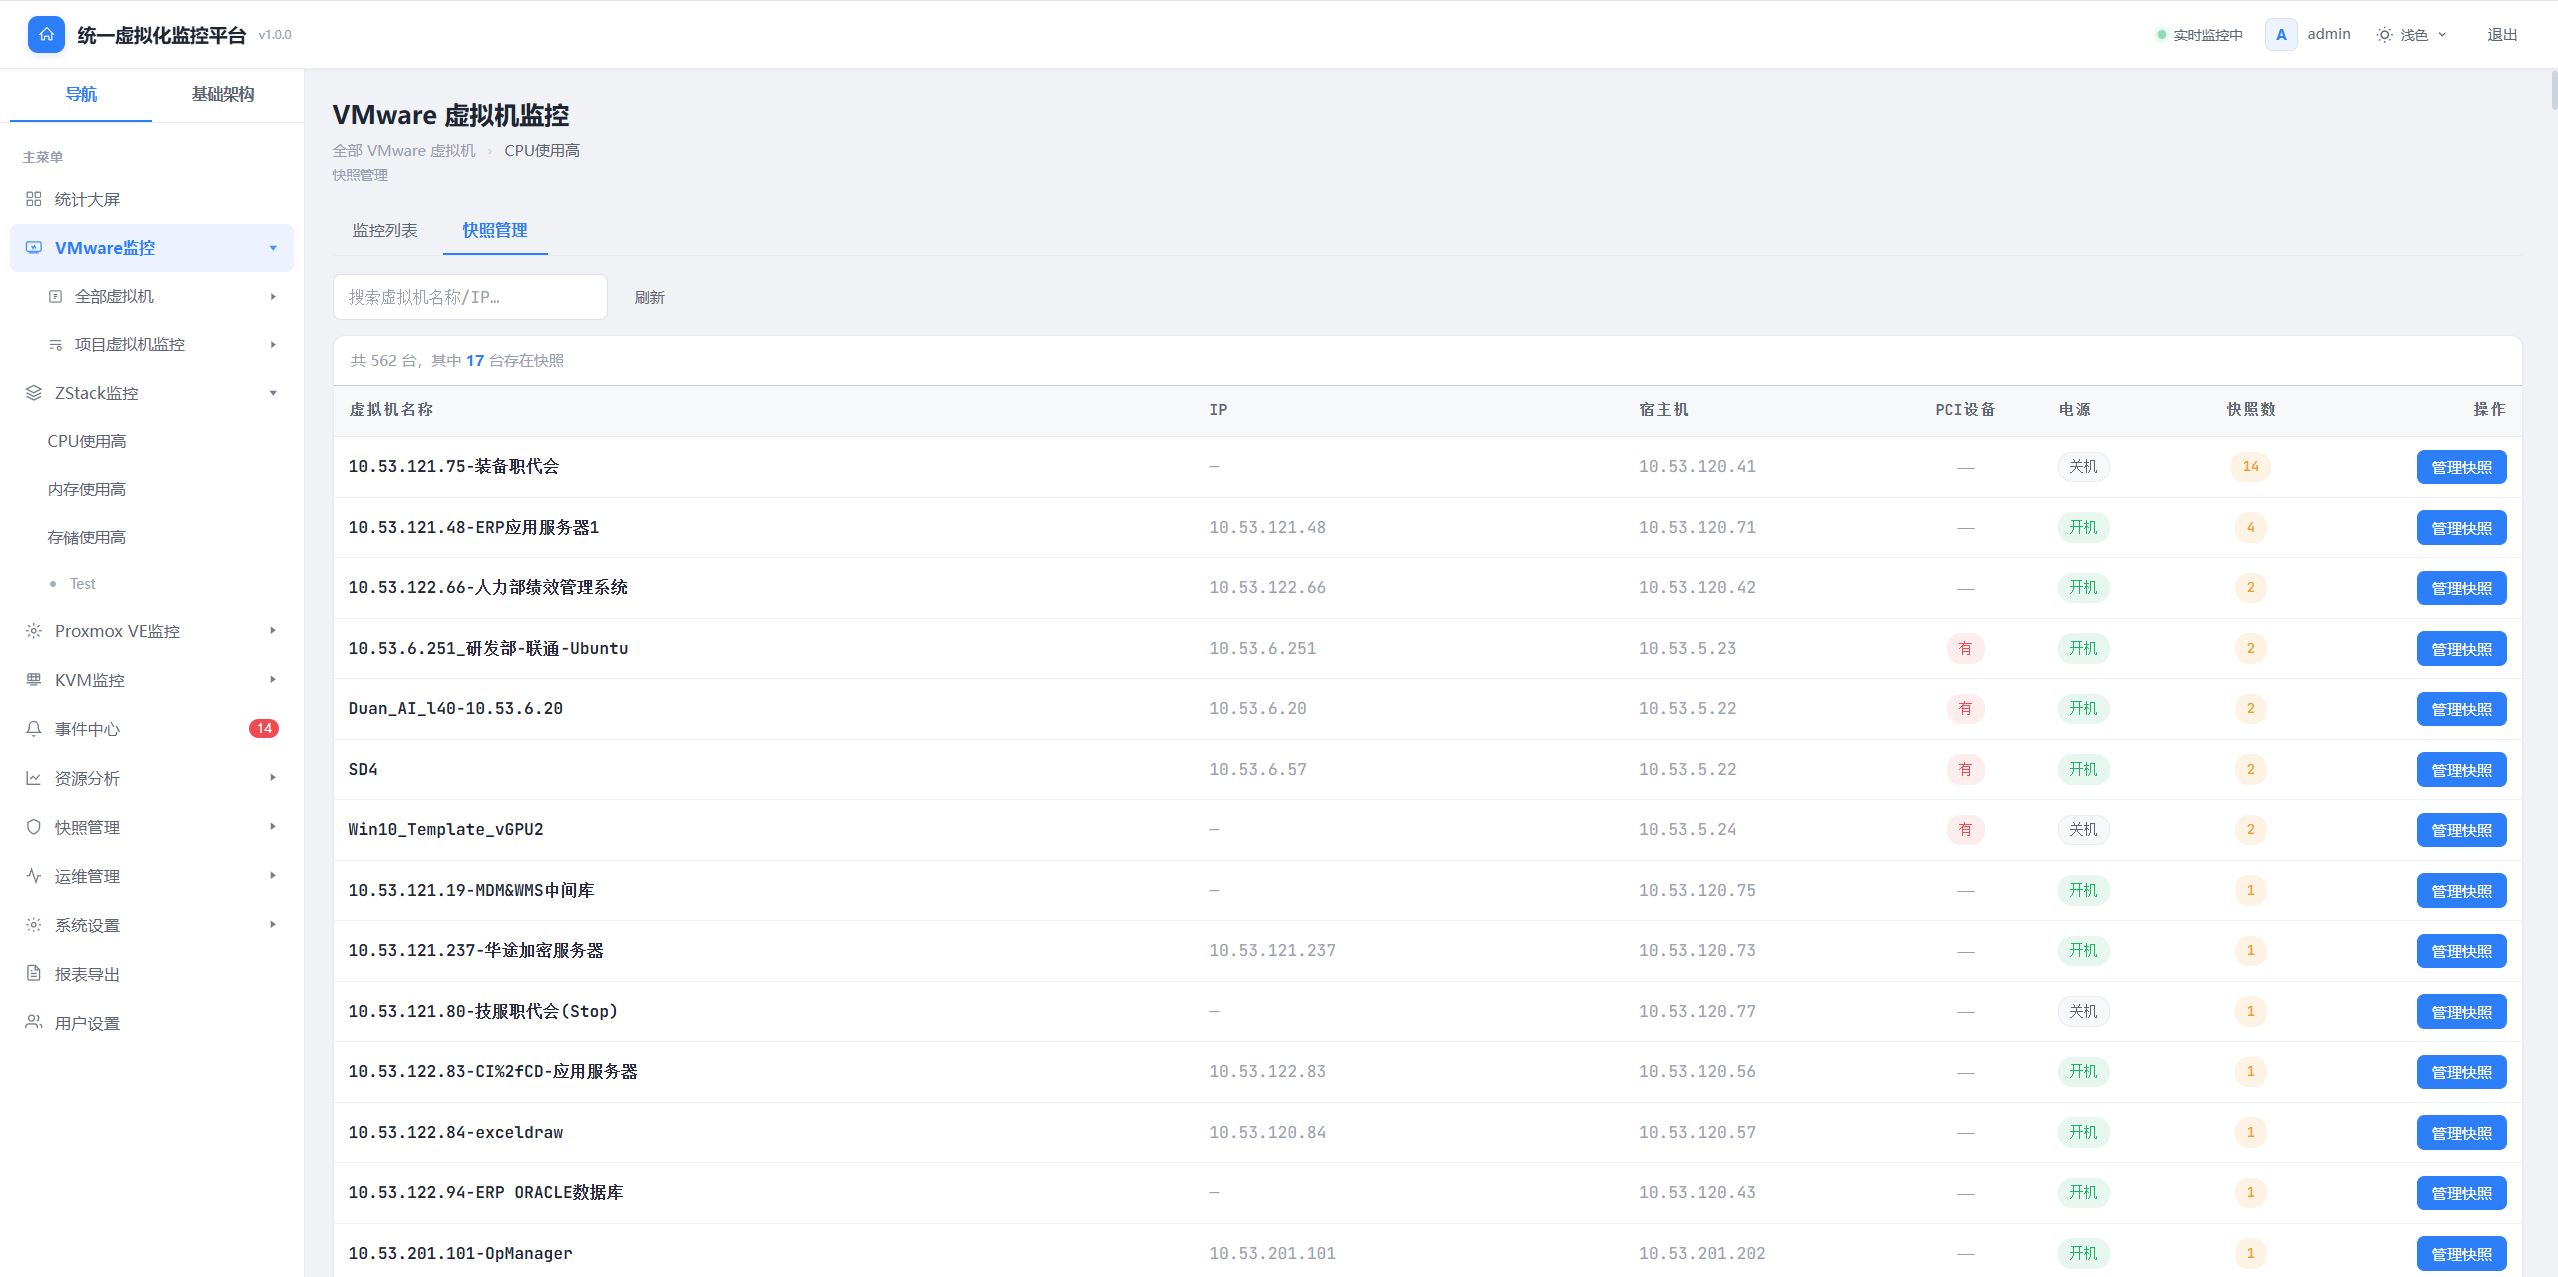
Task: Click the 用户设置 people icon
Action: (x=33, y=1022)
